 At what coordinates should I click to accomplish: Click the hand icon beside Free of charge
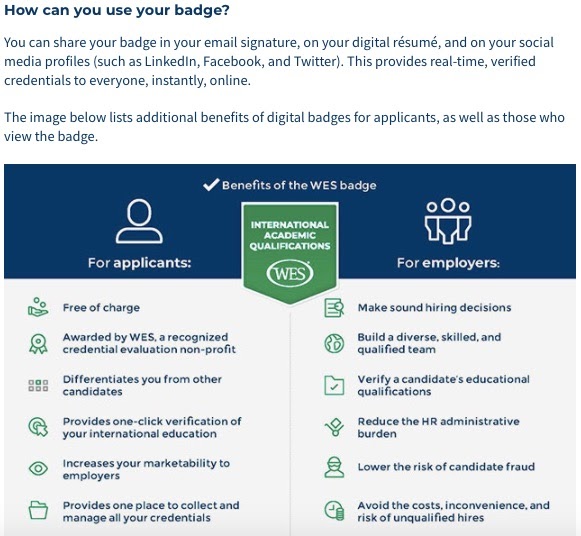tap(38, 307)
